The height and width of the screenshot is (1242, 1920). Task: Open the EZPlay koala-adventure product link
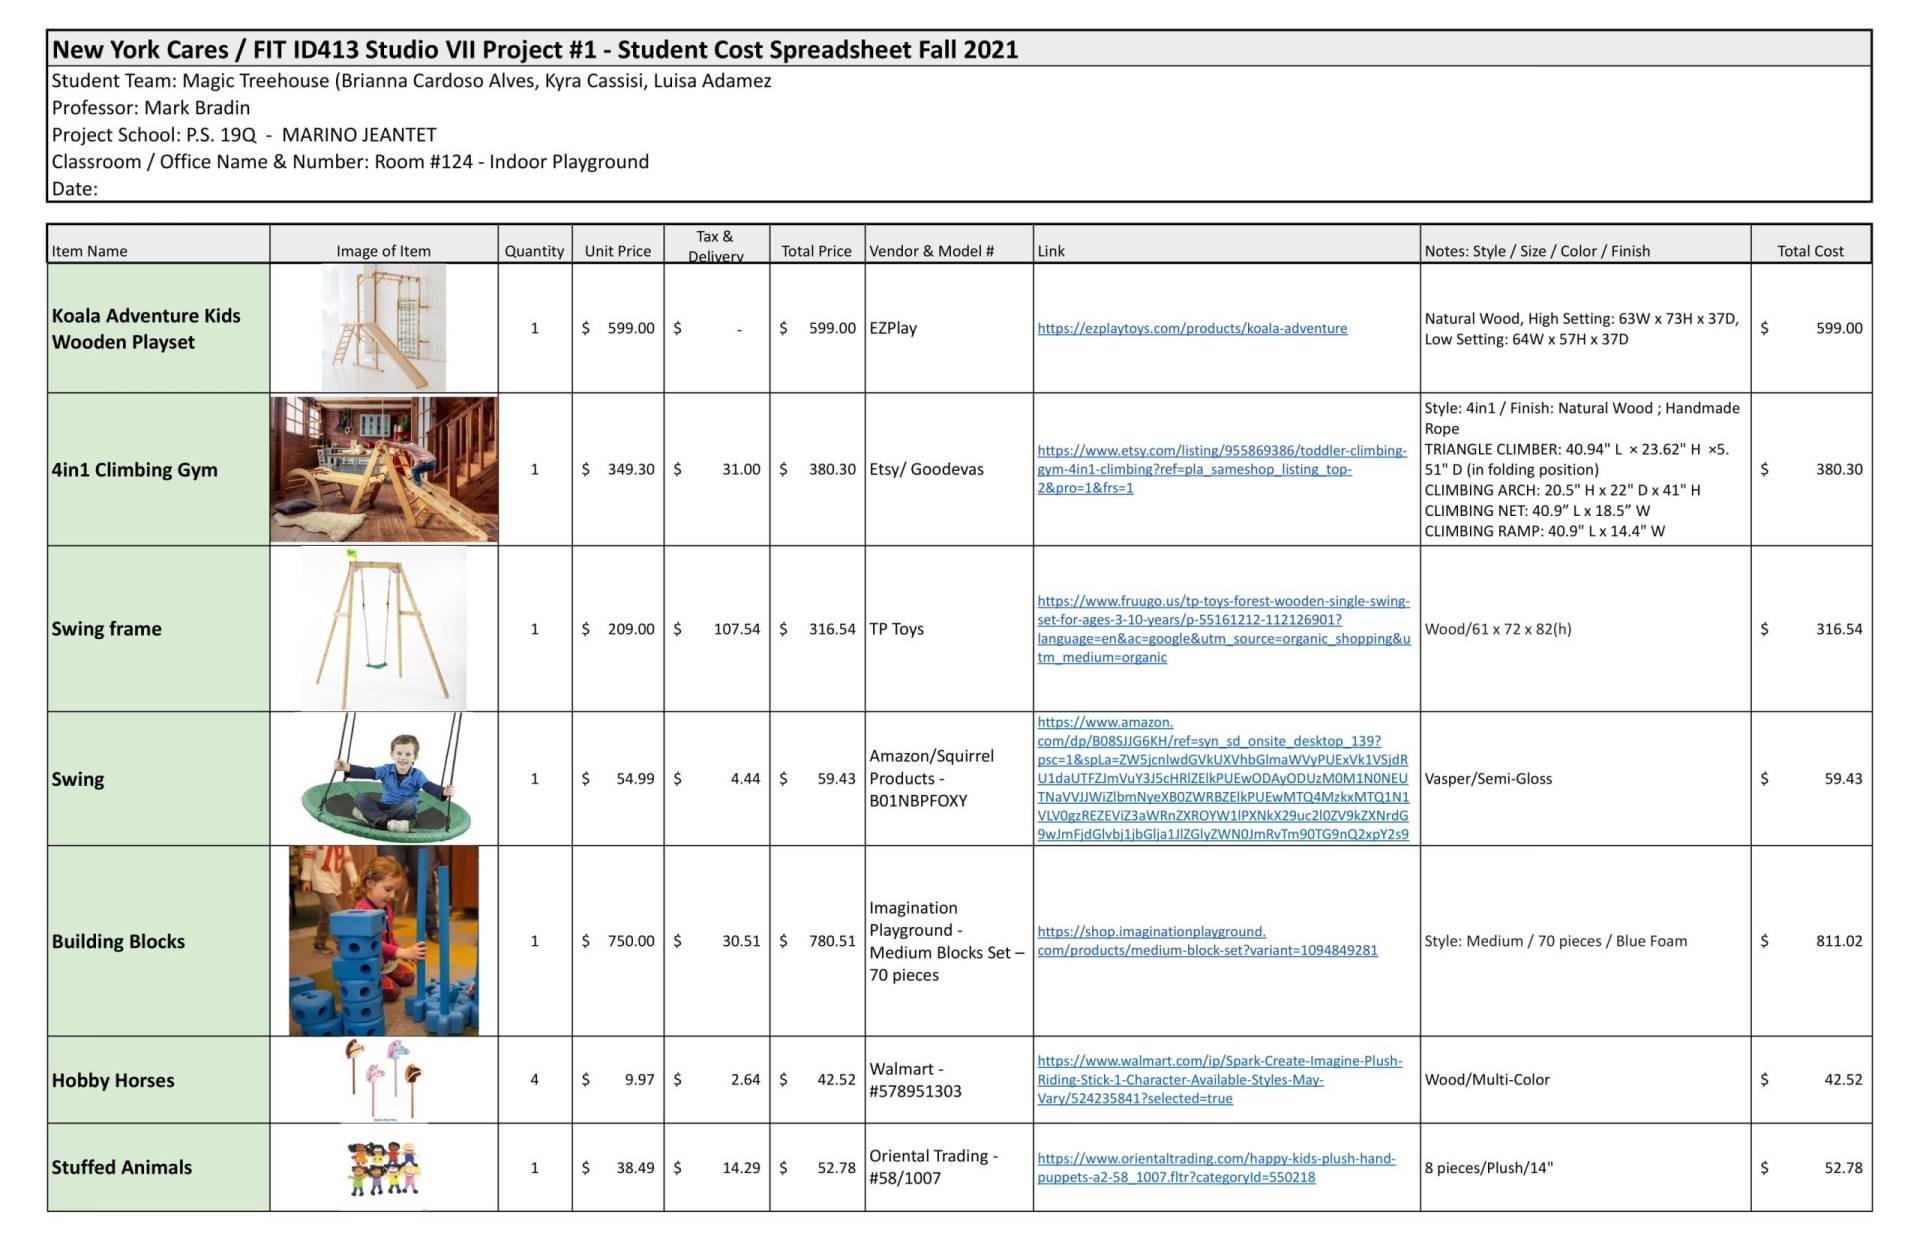pos(1192,328)
